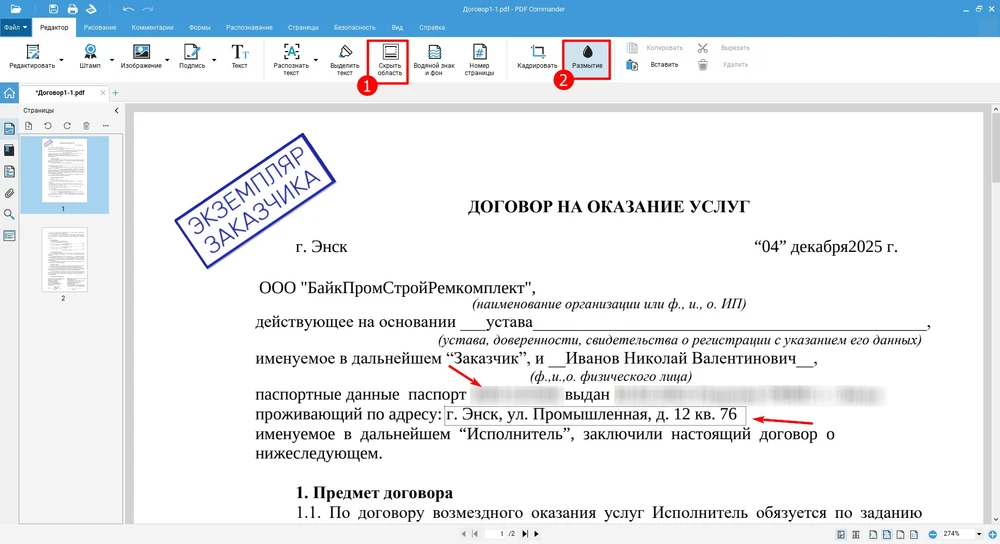Click the Скрыть область tool
This screenshot has width=1000, height=544.
pos(390,59)
